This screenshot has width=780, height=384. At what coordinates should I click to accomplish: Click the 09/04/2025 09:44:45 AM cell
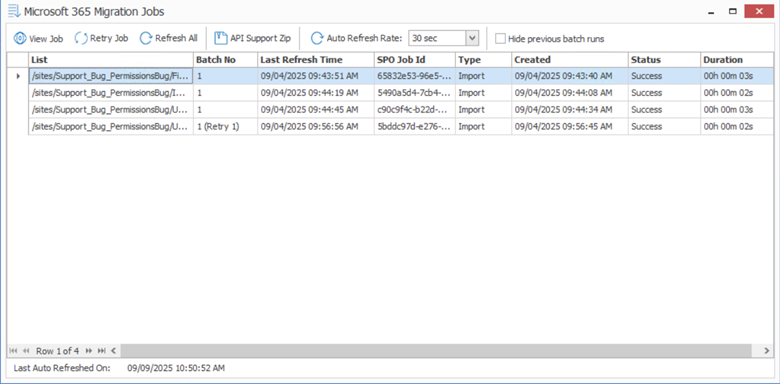pos(316,110)
